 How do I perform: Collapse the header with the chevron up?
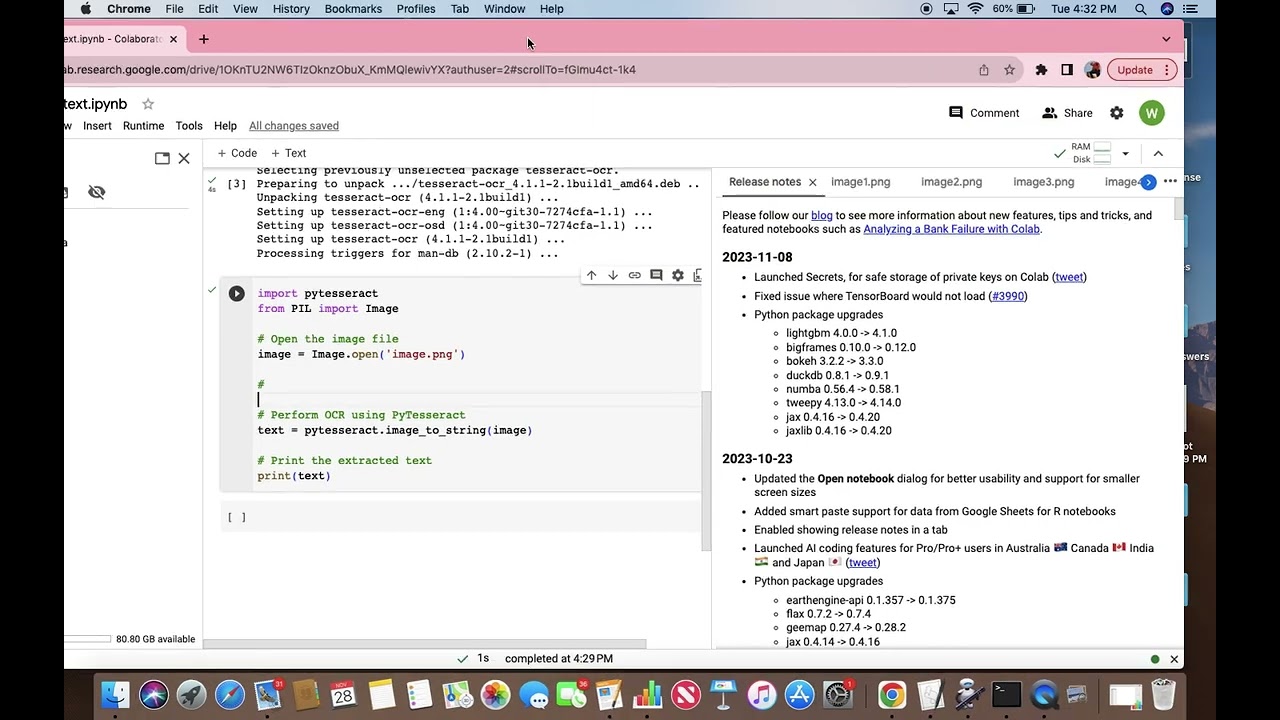[1158, 154]
